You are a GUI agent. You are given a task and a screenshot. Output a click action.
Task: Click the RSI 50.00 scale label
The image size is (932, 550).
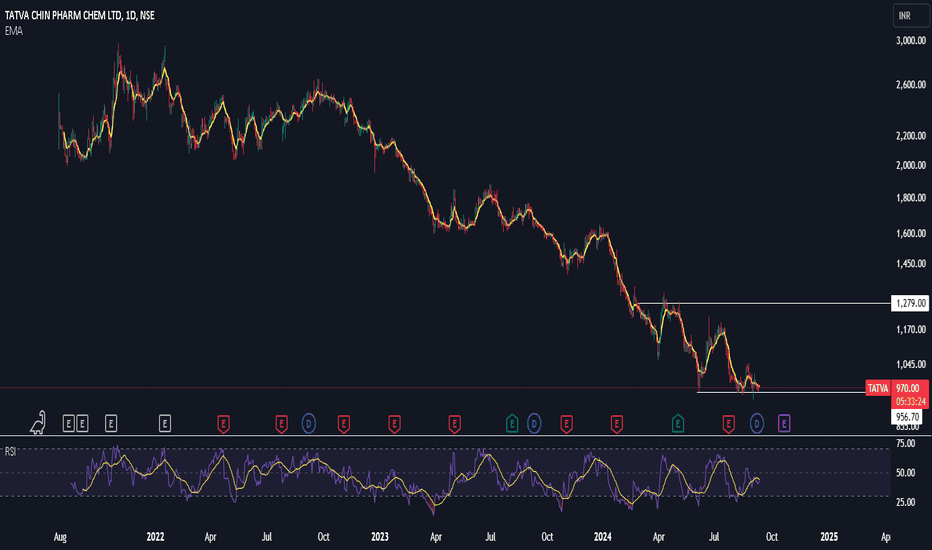pos(905,473)
